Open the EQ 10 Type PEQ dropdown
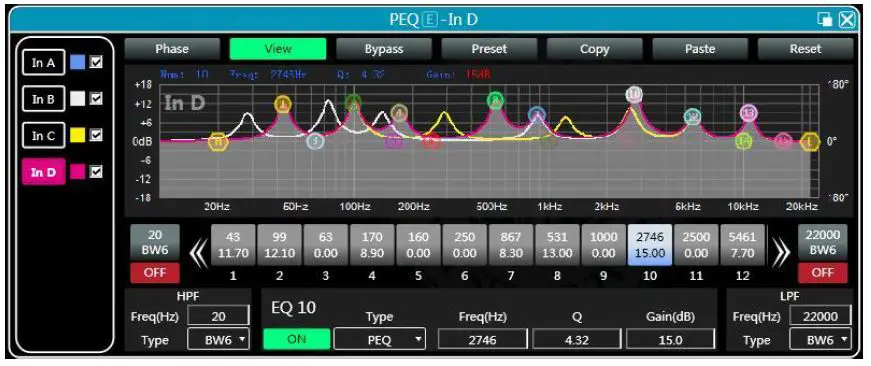 pyautogui.click(x=379, y=339)
